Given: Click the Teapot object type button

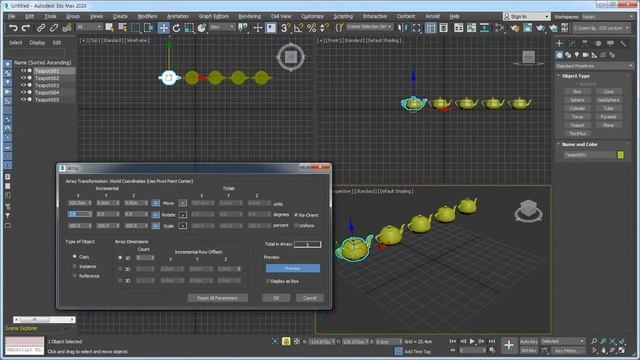Looking at the screenshot, I should [577, 125].
